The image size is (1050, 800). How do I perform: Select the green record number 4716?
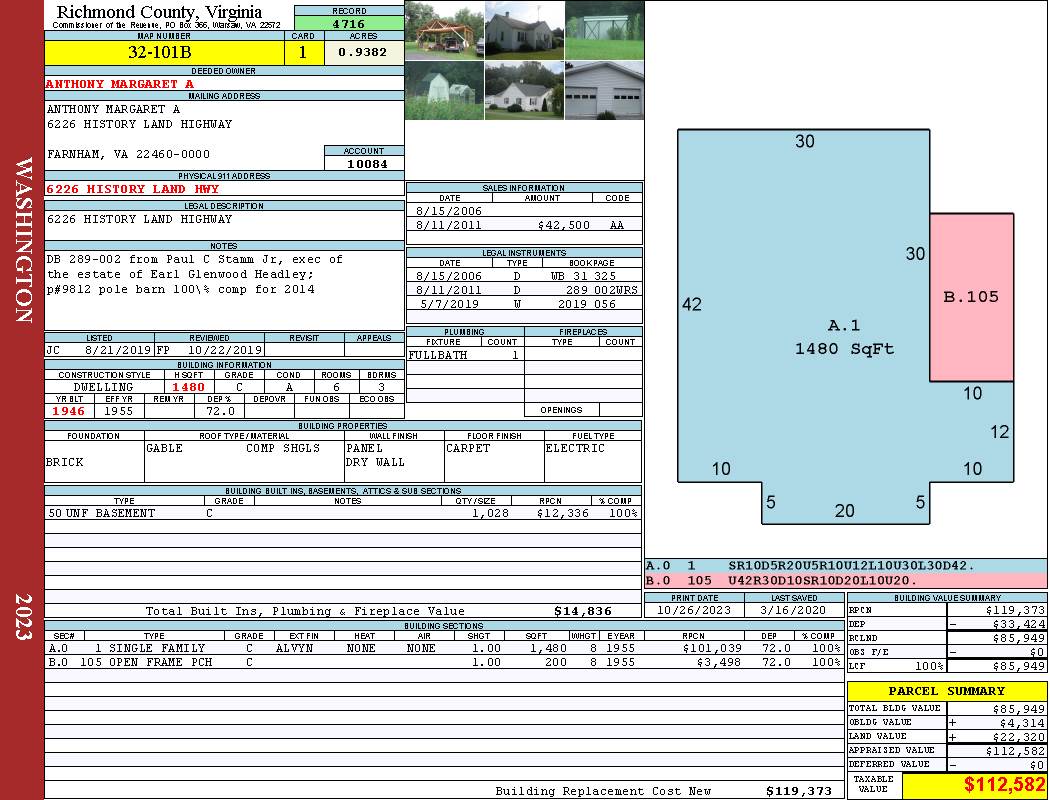tap(349, 23)
